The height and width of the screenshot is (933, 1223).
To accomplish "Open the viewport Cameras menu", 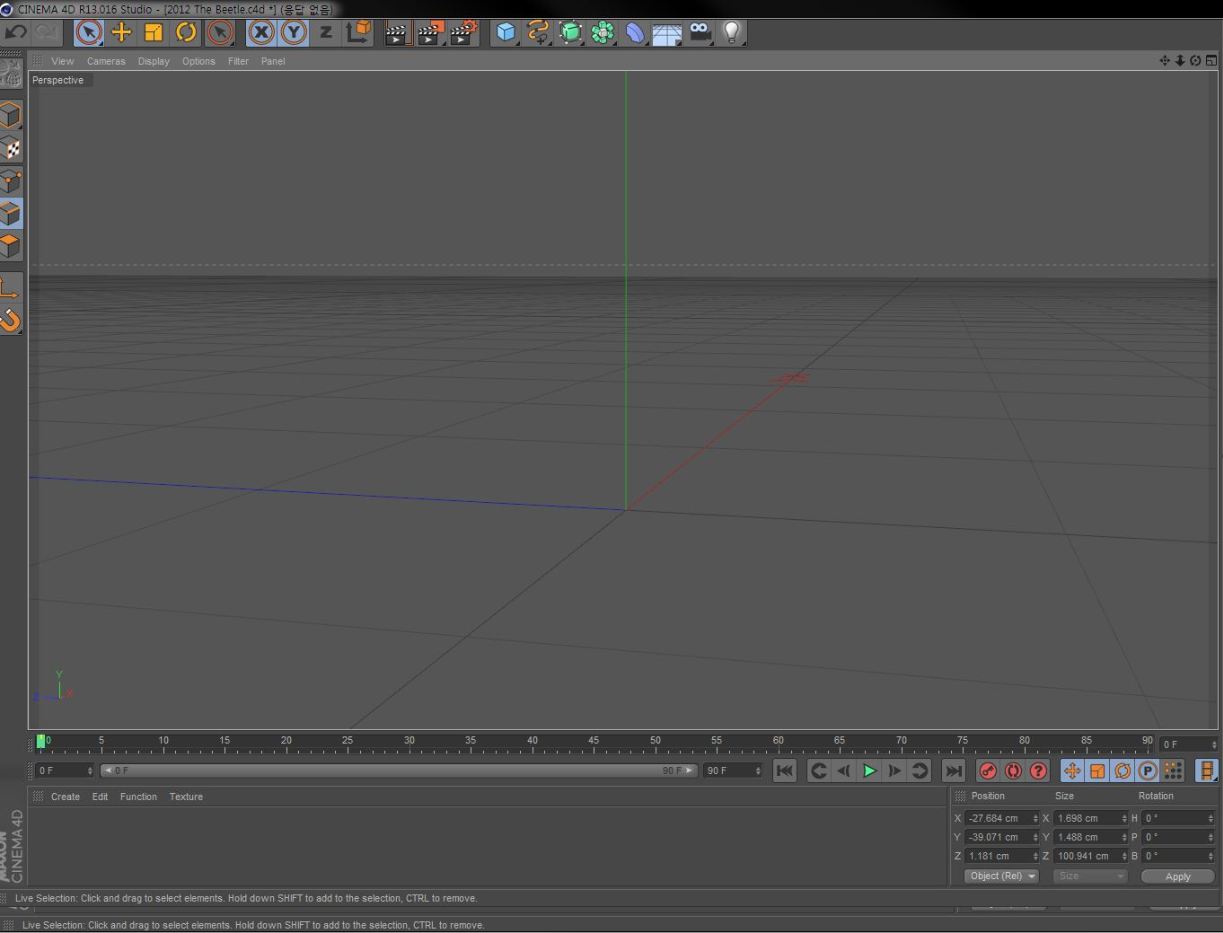I will tap(106, 61).
